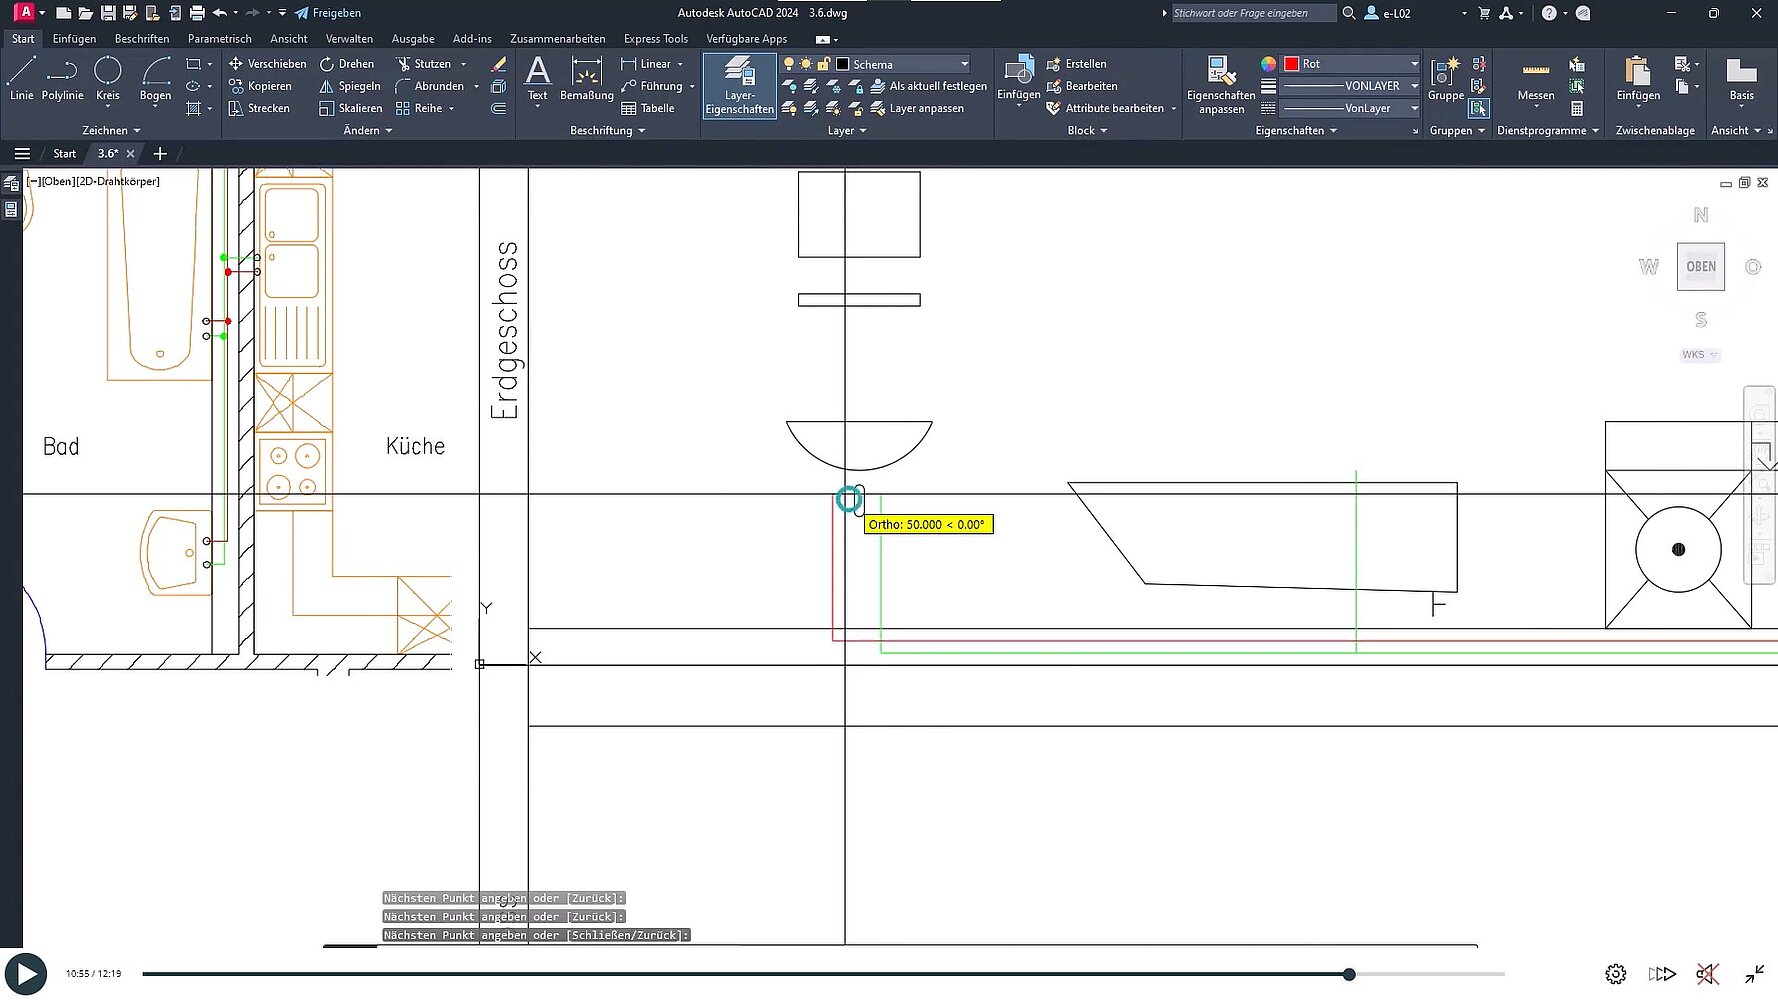
Task: Click the video progress slider handle
Action: (1349, 974)
